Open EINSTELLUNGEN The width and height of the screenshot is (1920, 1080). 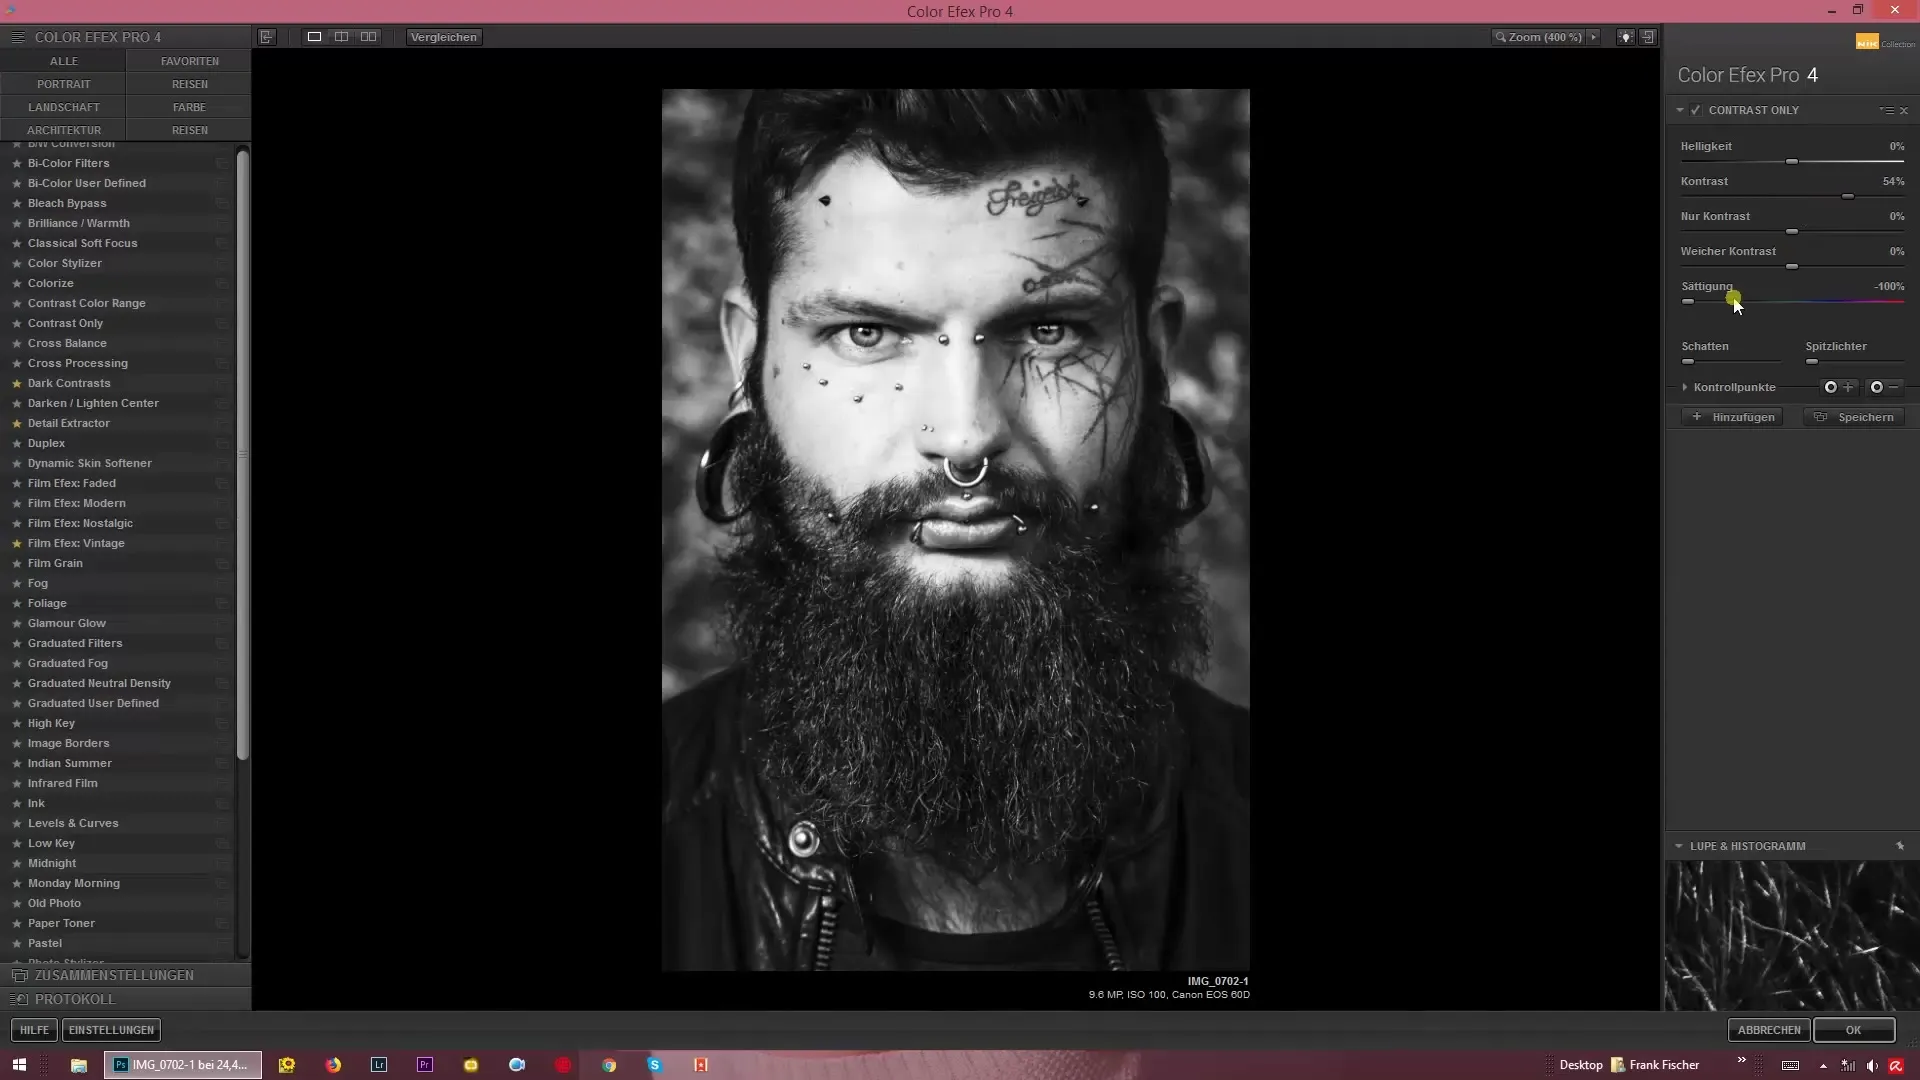click(111, 1030)
